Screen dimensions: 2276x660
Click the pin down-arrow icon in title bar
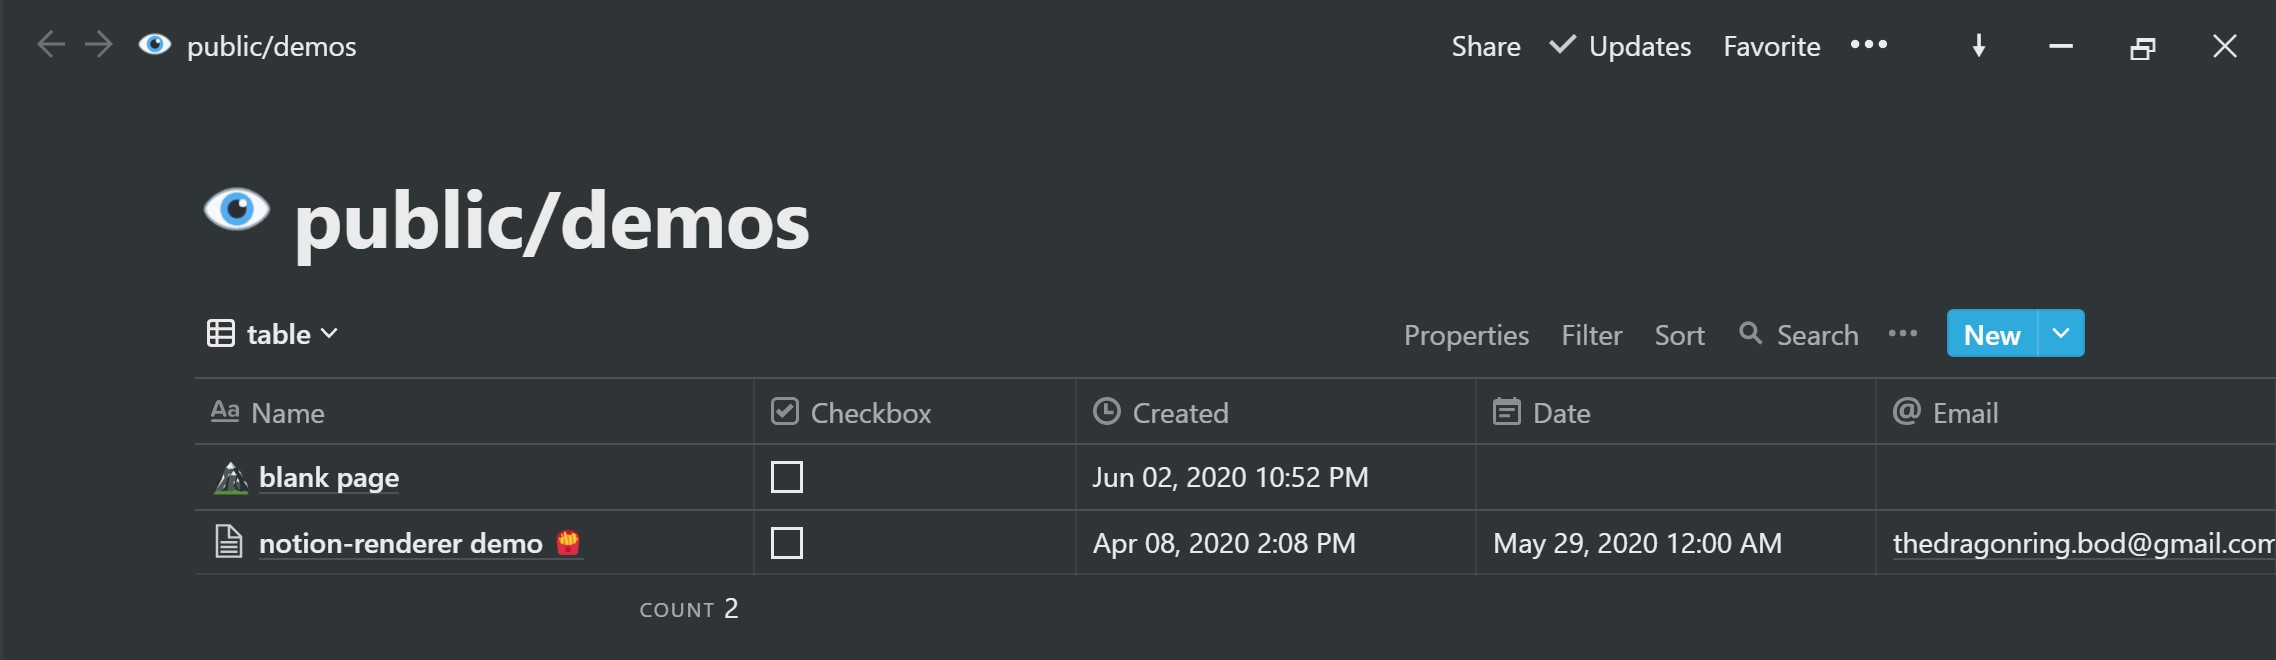pyautogui.click(x=1978, y=46)
